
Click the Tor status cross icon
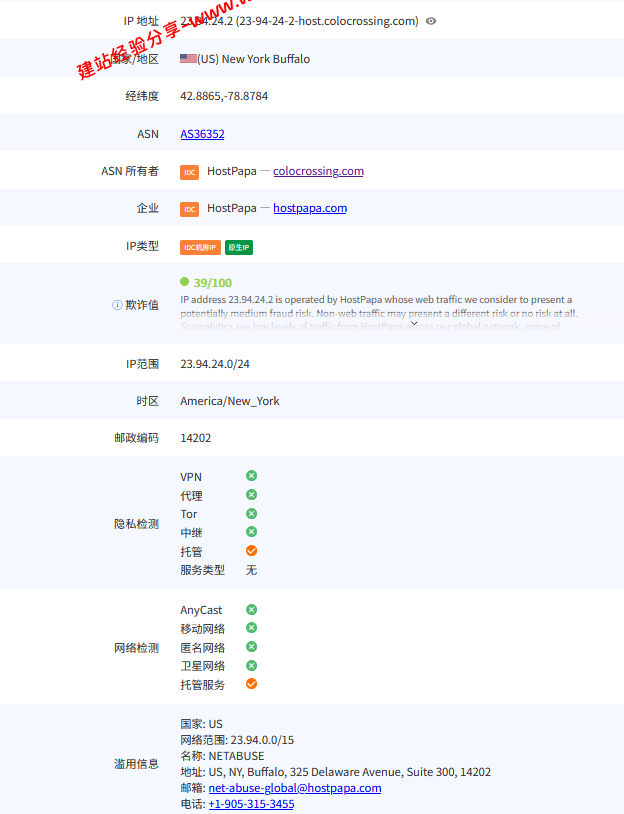click(x=251, y=513)
